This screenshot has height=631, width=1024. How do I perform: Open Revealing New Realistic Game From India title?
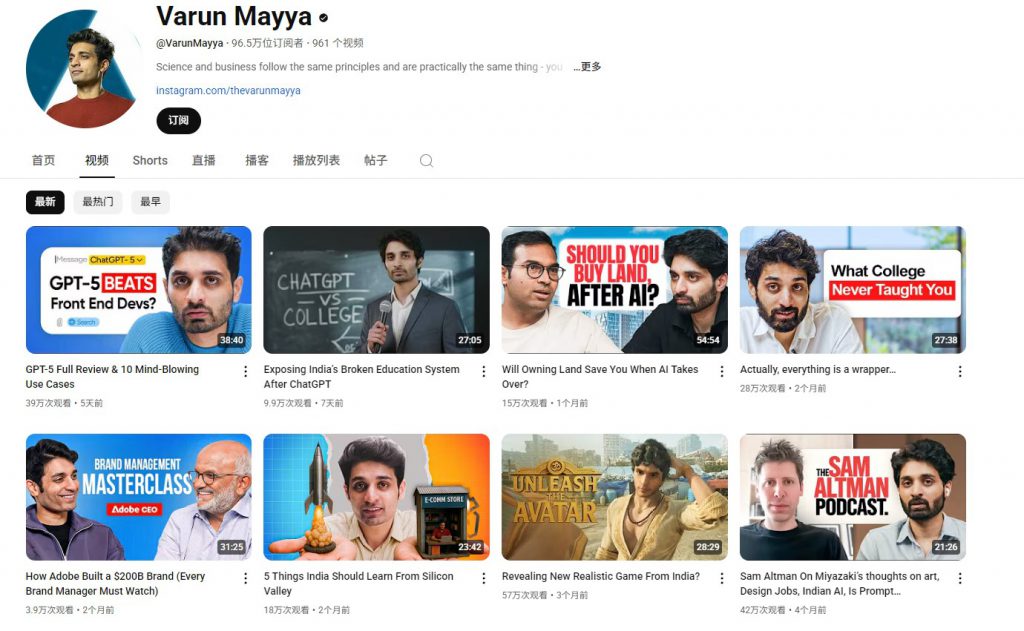click(601, 577)
